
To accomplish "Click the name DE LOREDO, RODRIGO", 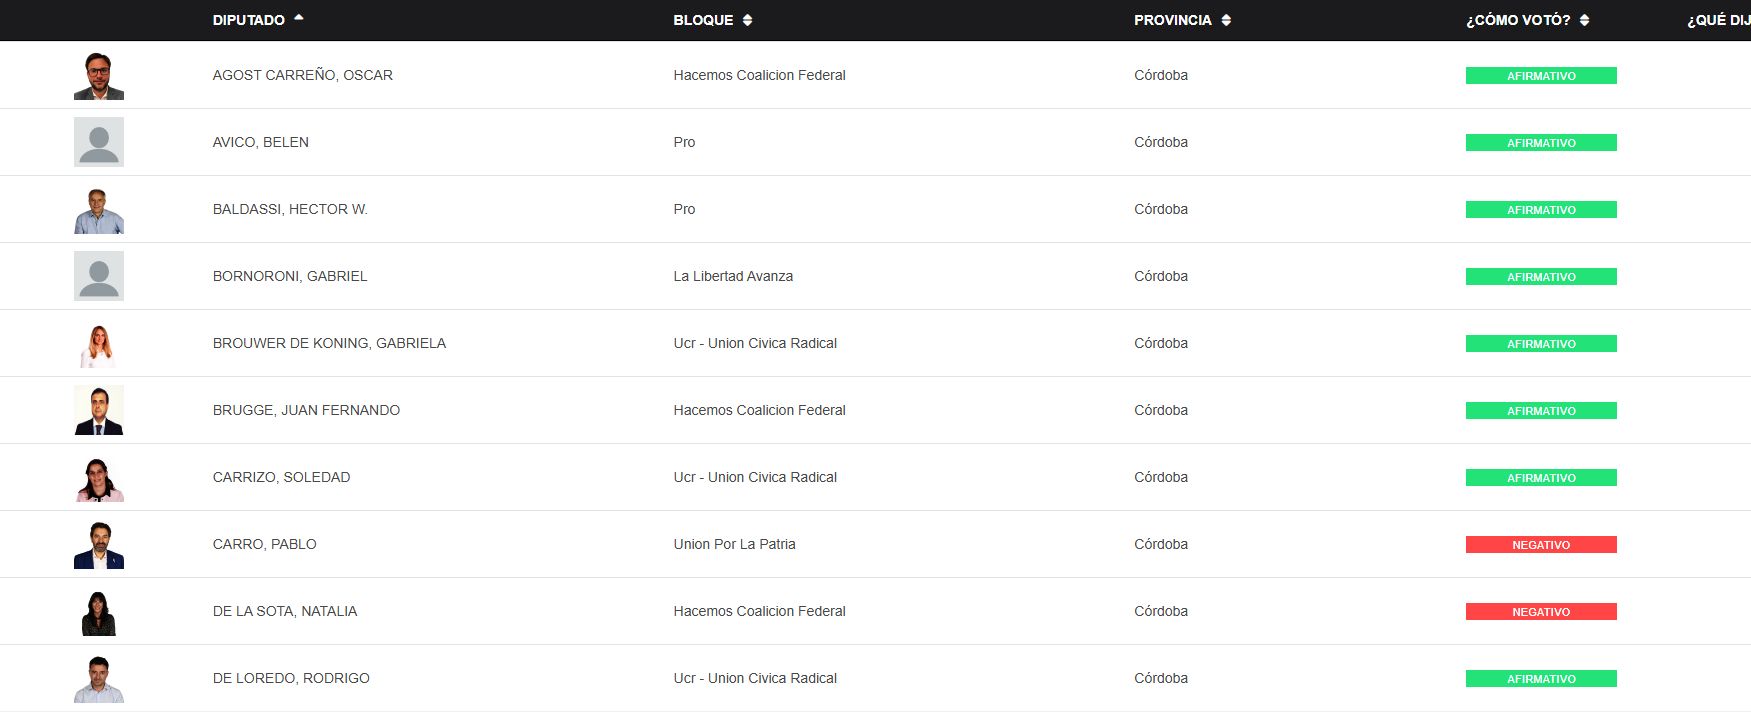I will pyautogui.click(x=291, y=678).
